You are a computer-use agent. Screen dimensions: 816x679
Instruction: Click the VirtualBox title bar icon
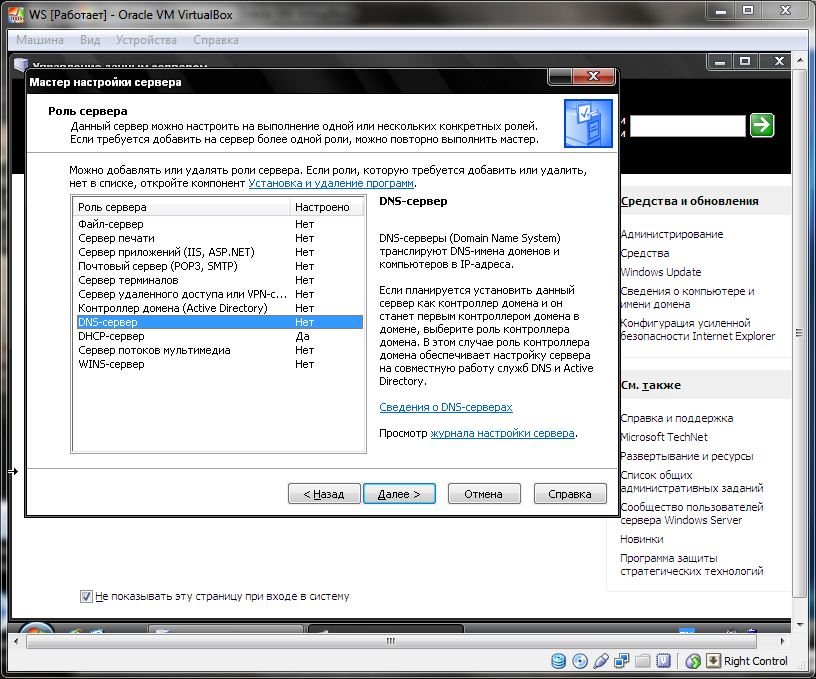(x=16, y=16)
